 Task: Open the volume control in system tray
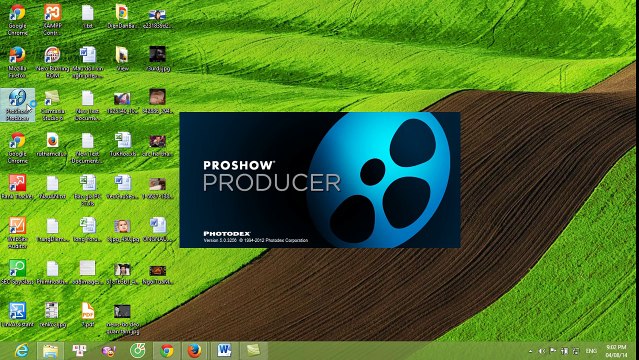(x=542, y=351)
